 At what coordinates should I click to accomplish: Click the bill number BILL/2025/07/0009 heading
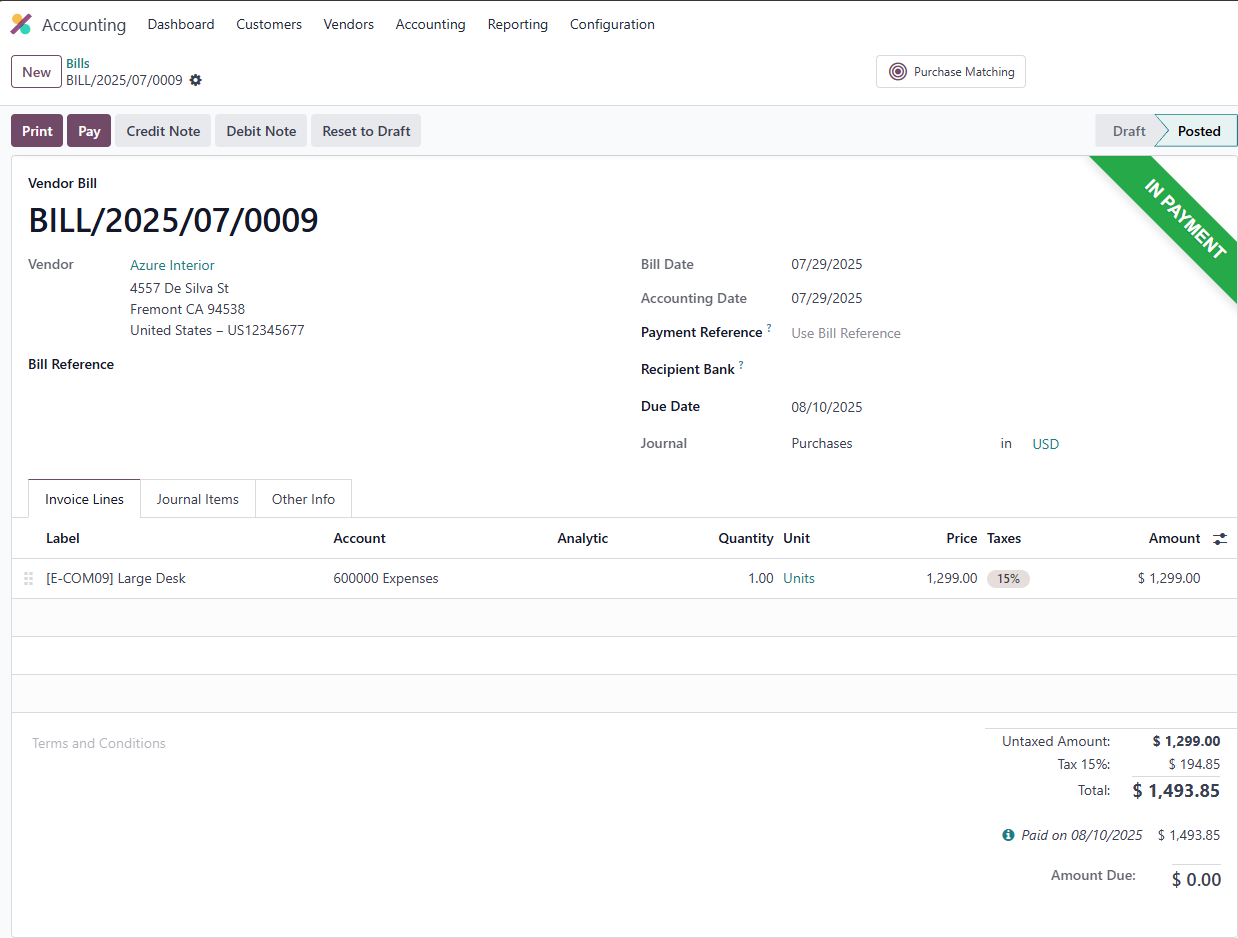click(173, 220)
